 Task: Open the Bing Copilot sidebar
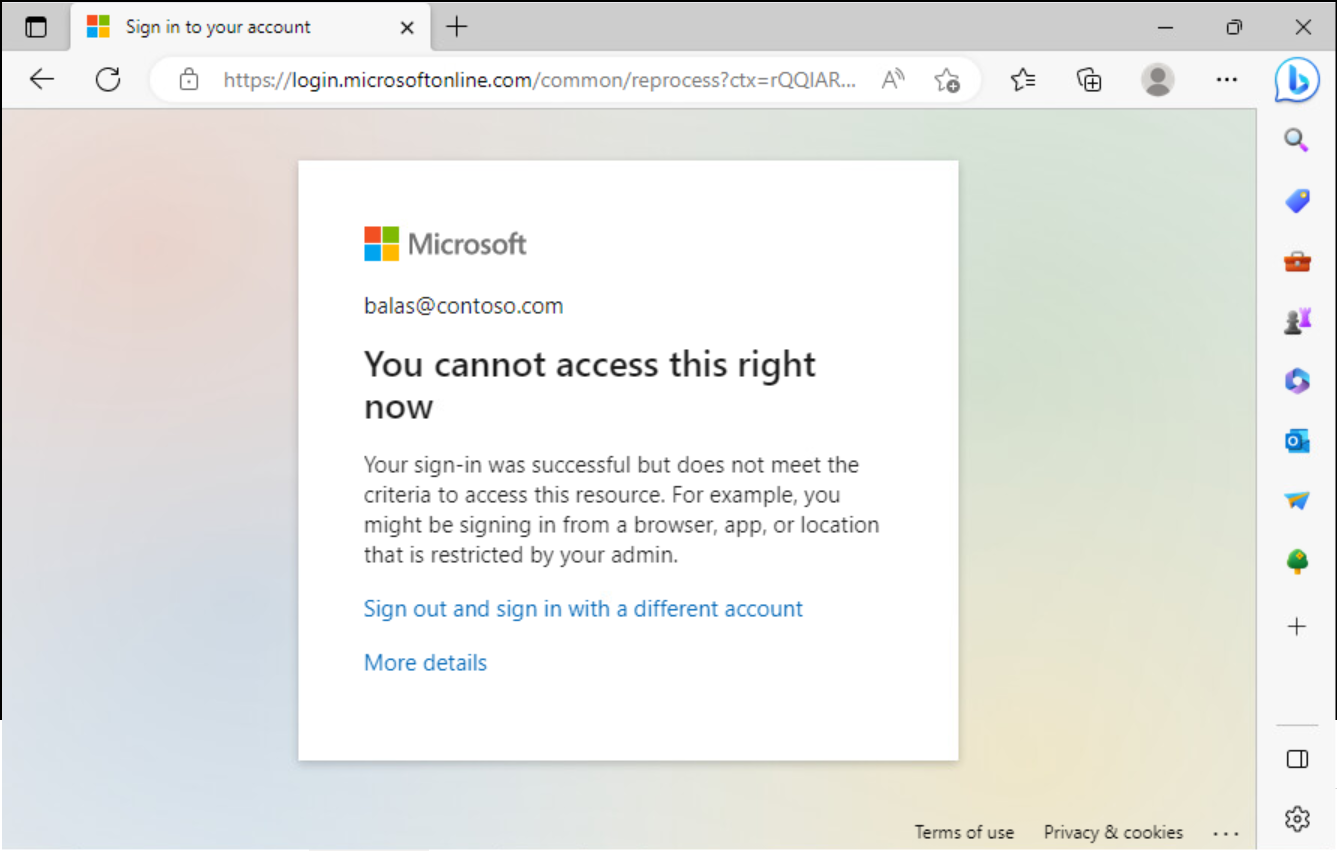1297,80
